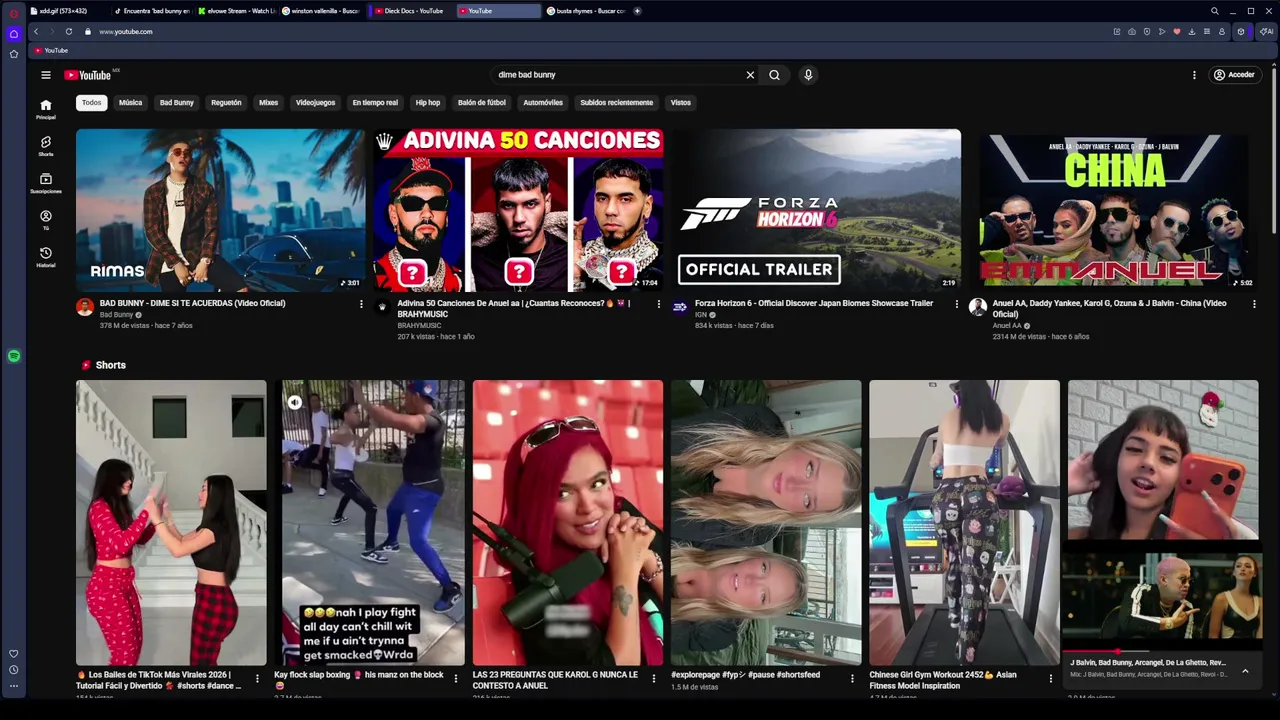Click the Acceder sign-in button
The width and height of the screenshot is (1280, 720).
click(x=1234, y=75)
